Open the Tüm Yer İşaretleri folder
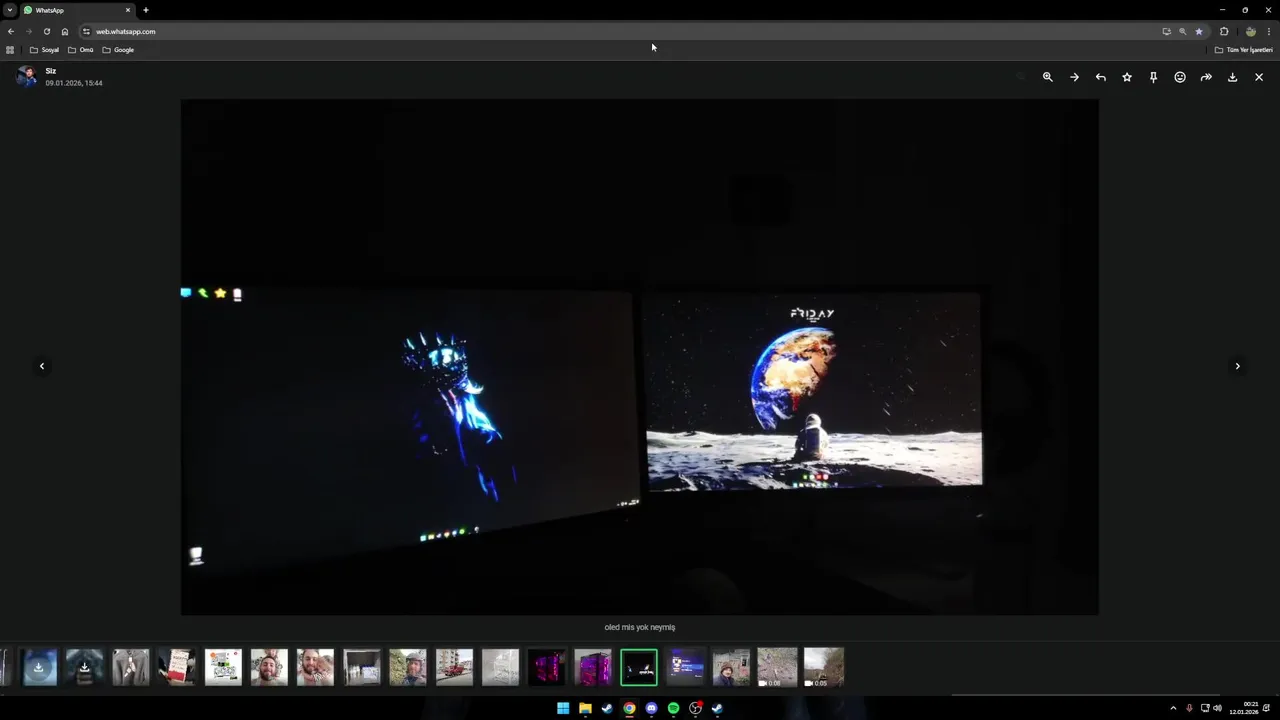 [x=1244, y=49]
